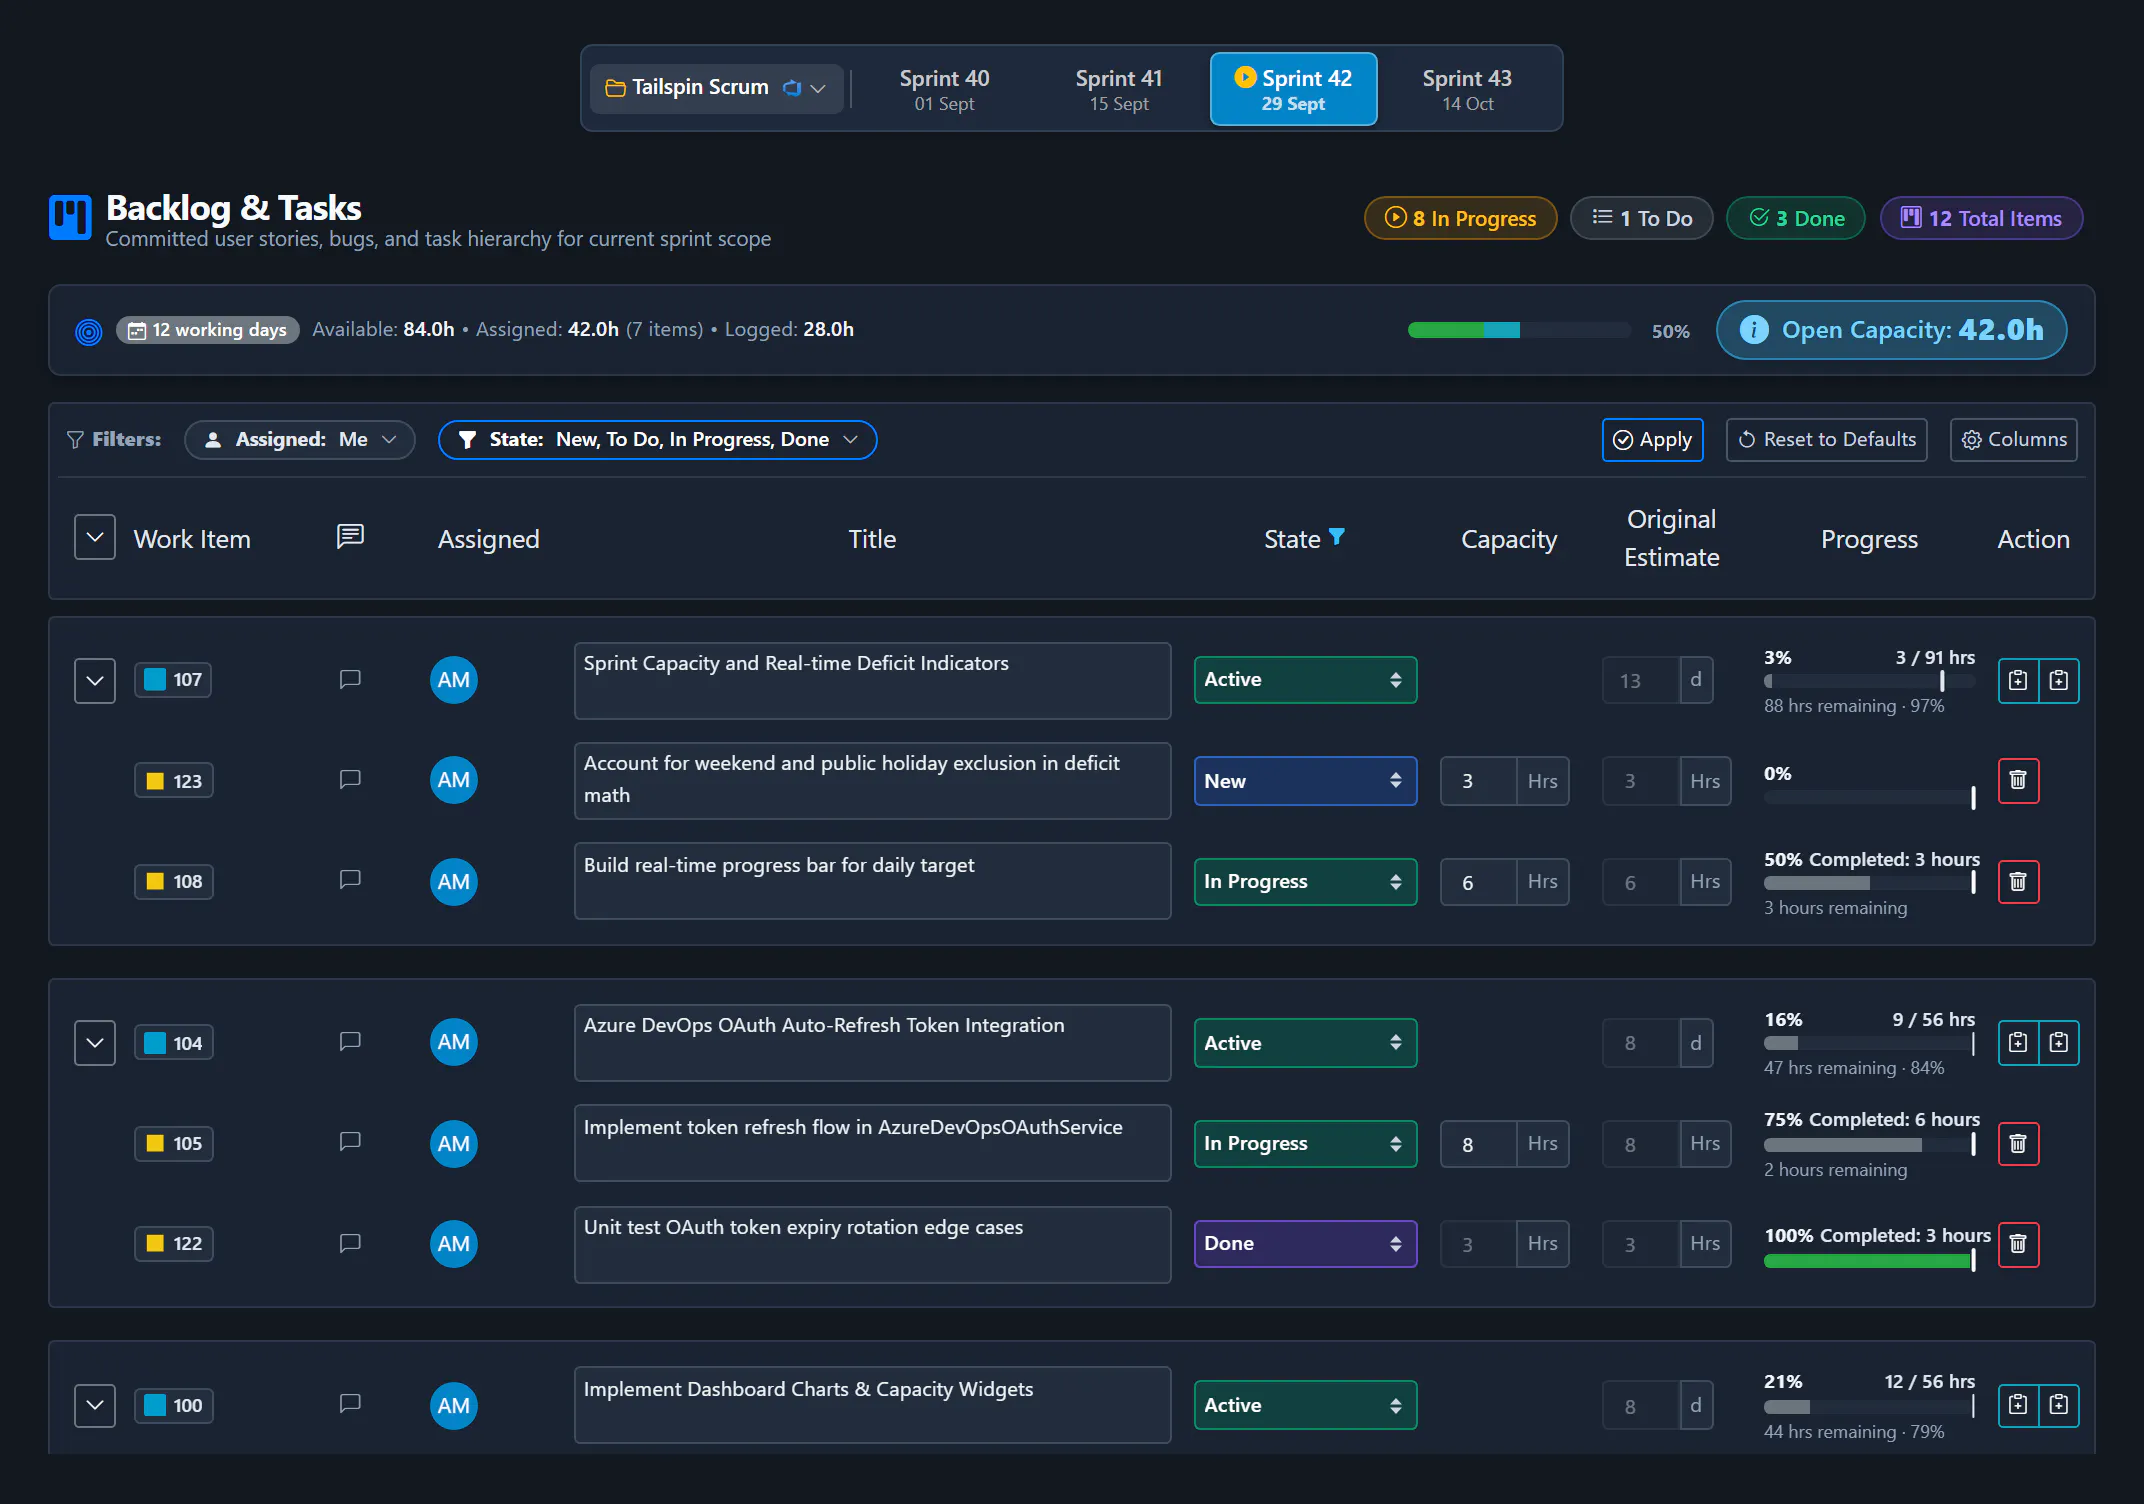Click the Open Capacity info icon
This screenshot has height=1504, width=2144.
pos(1754,330)
